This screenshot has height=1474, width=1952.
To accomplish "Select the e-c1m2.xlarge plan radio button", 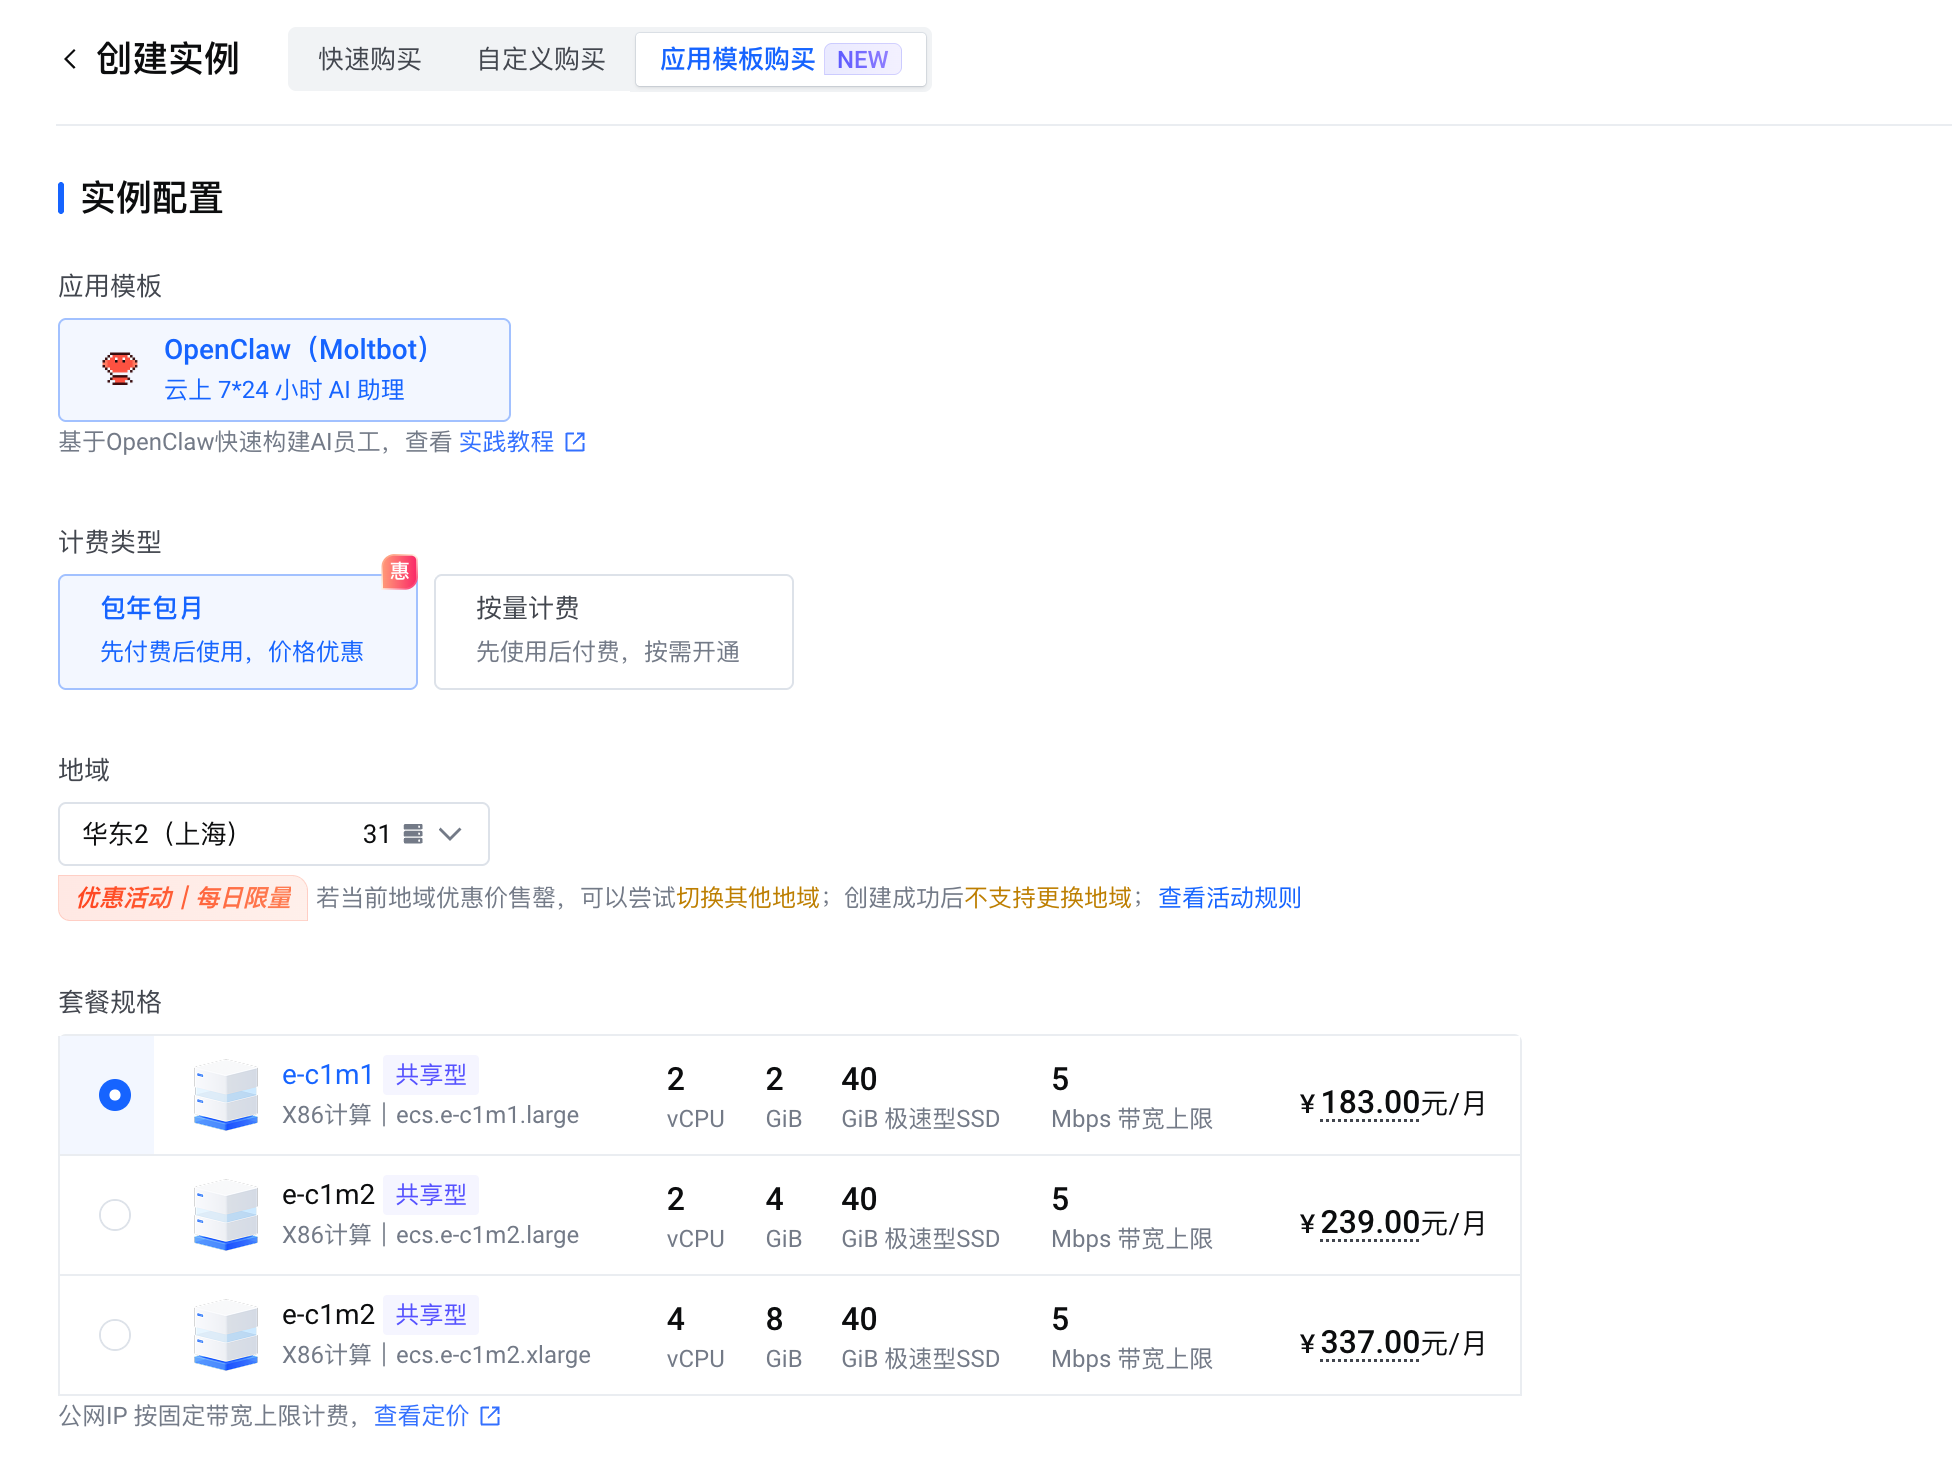I will tap(115, 1334).
